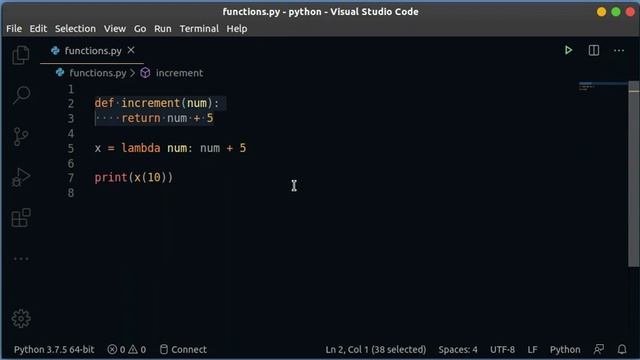The width and height of the screenshot is (640, 360).
Task: Open the Explorer view in activity bar
Action: point(21,55)
